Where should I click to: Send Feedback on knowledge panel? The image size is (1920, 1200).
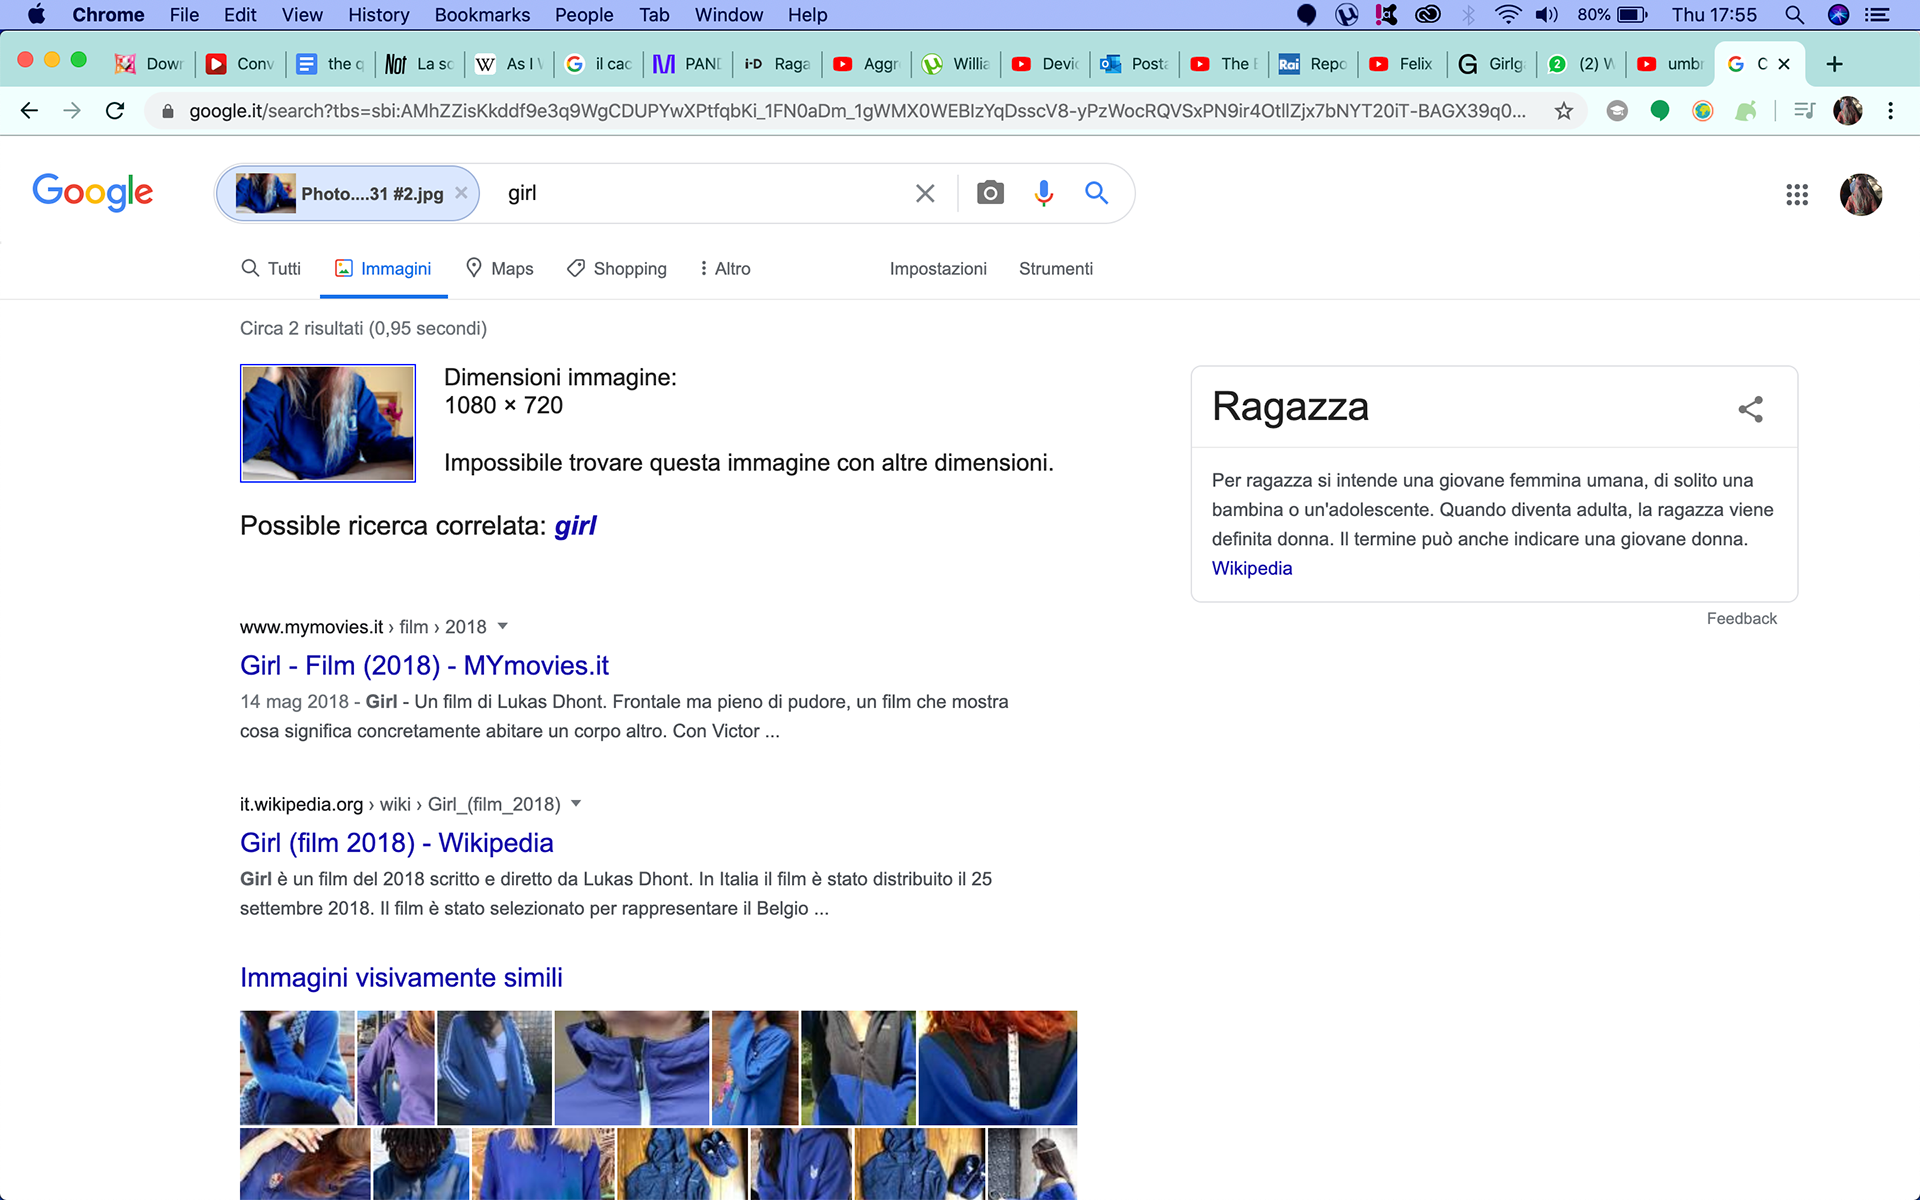(x=1741, y=618)
